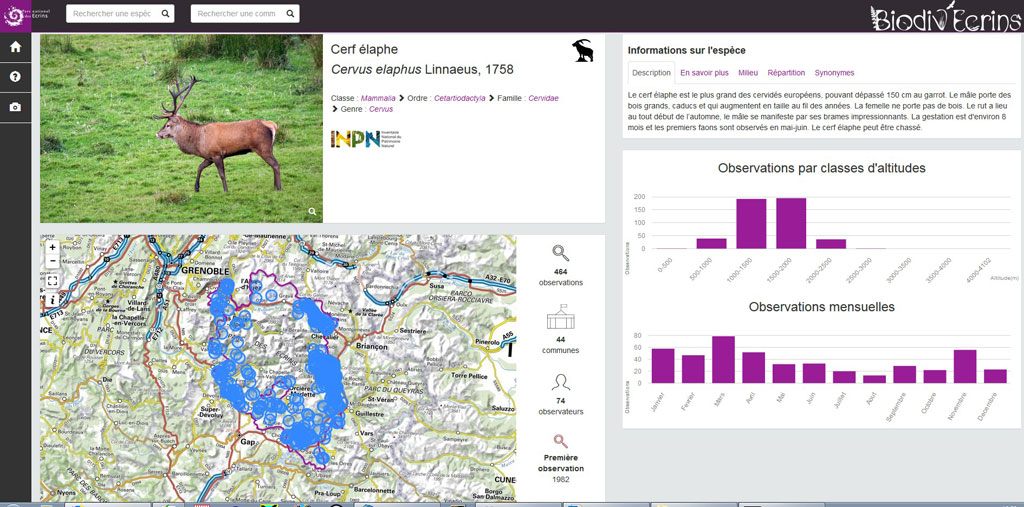1024x507 pixels.
Task: Click the 'Observations mensuelles' chart title
Action: (x=822, y=306)
